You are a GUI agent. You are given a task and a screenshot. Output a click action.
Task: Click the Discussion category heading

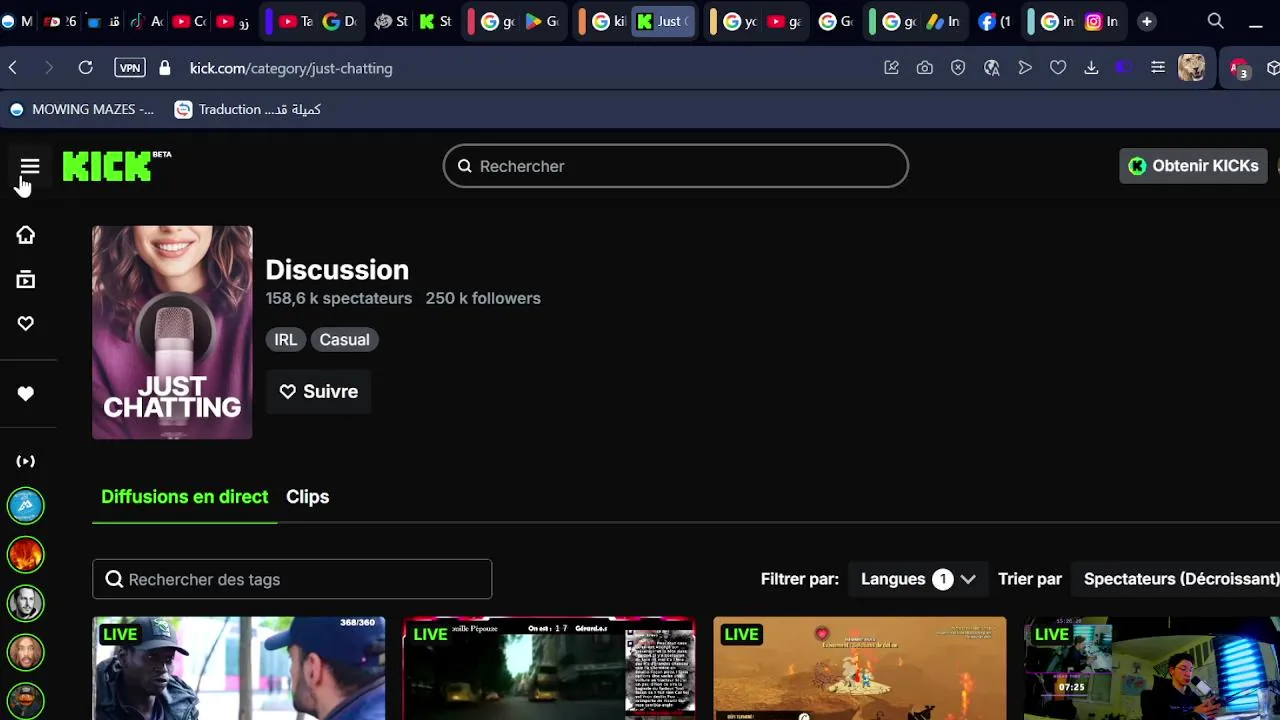pos(337,270)
